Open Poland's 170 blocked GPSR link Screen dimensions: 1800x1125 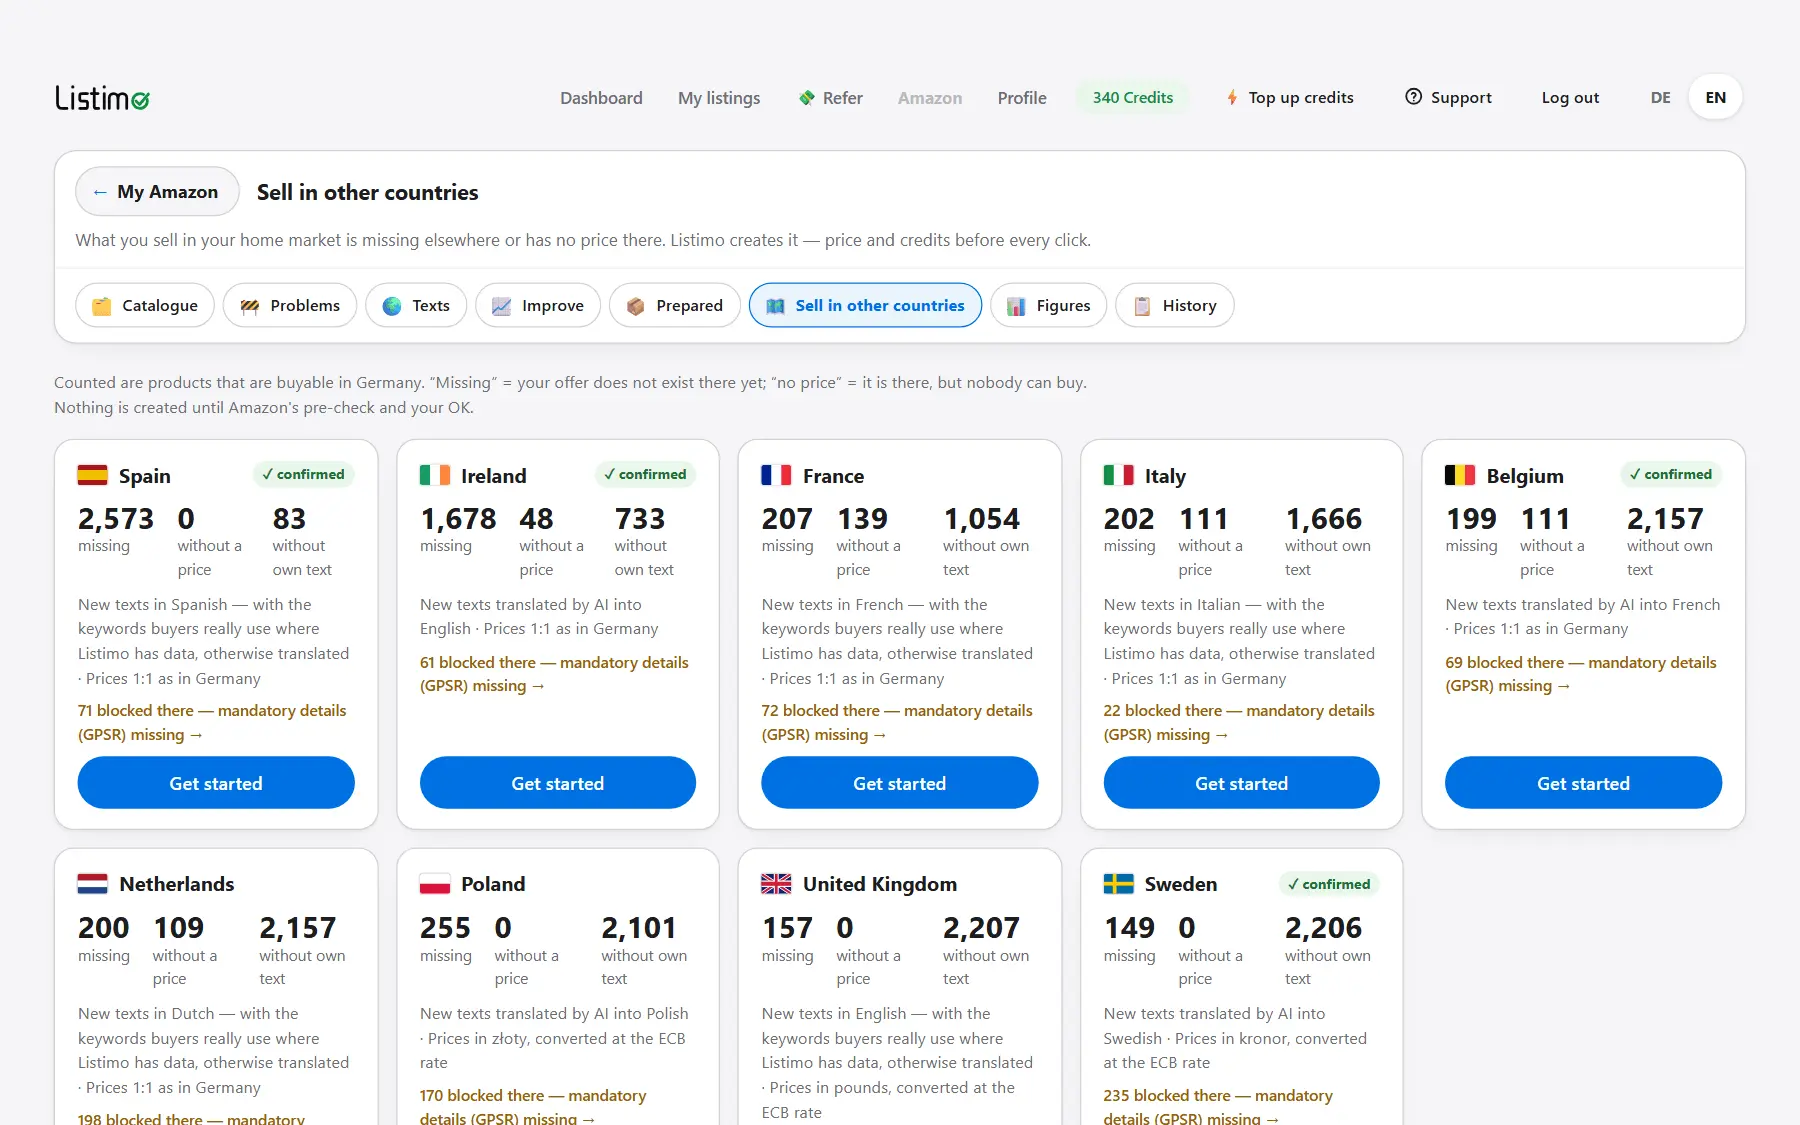[533, 1107]
